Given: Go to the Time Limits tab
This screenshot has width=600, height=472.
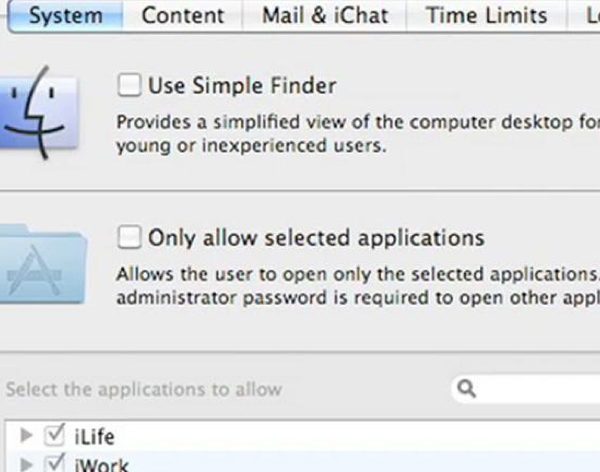Looking at the screenshot, I should pos(486,15).
